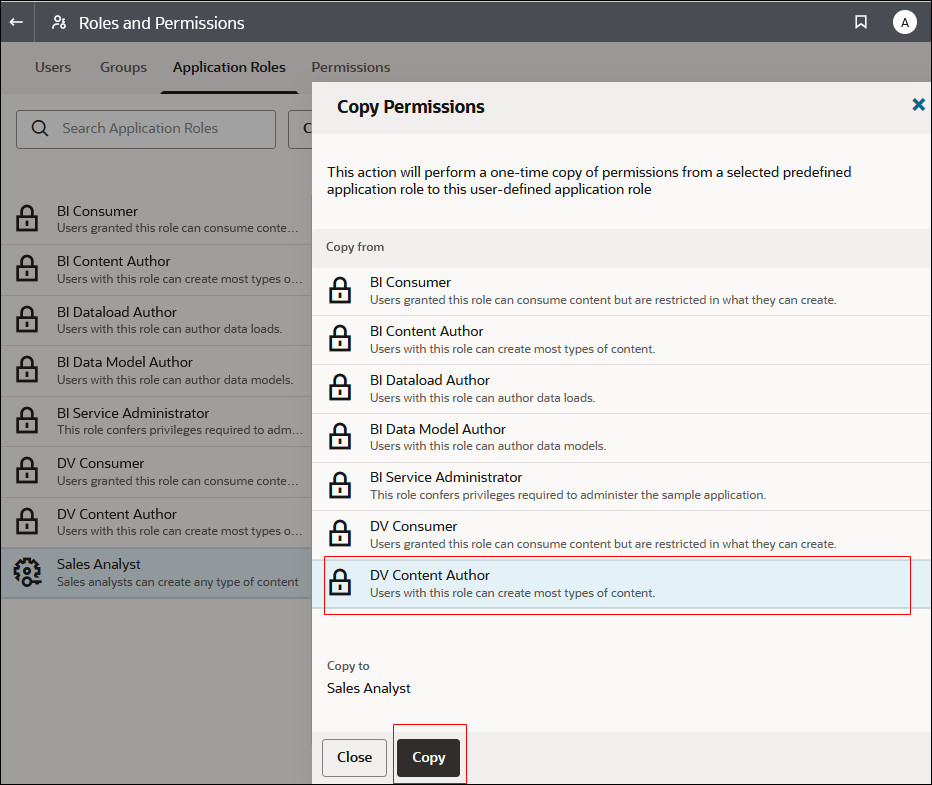The width and height of the screenshot is (932, 785).
Task: Click lock icon of DV Content Author in Copy from list
Action: pos(340,582)
